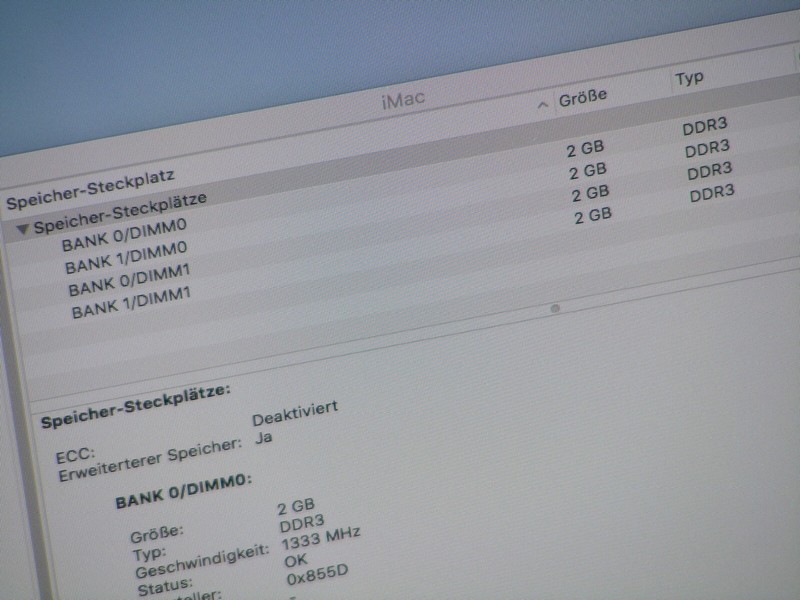Click the Größe: label in details
This screenshot has width=800, height=600.
(x=157, y=535)
